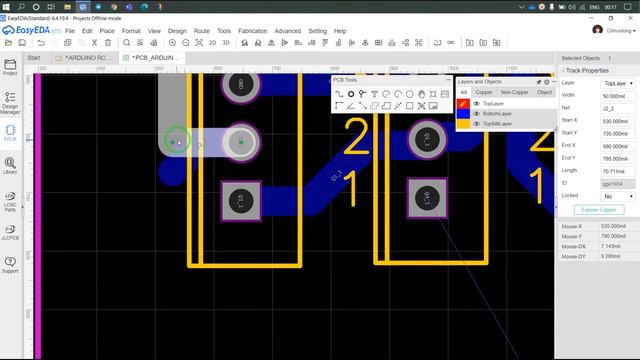The width and height of the screenshot is (640, 360).
Task: Open the Advanced menu
Action: [288, 31]
